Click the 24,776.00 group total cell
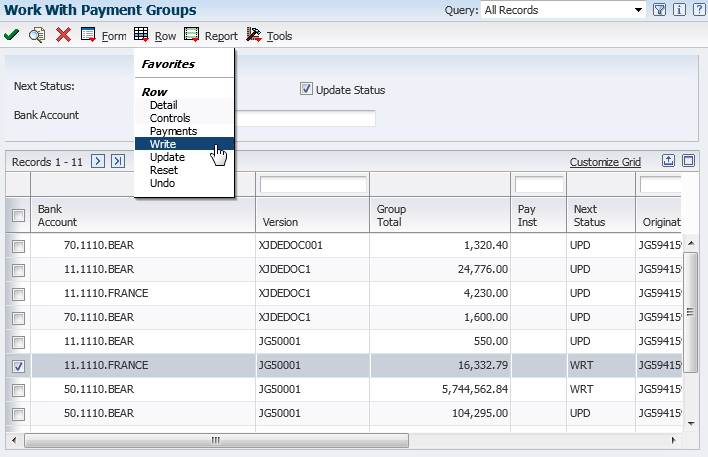The image size is (708, 457). [x=440, y=269]
